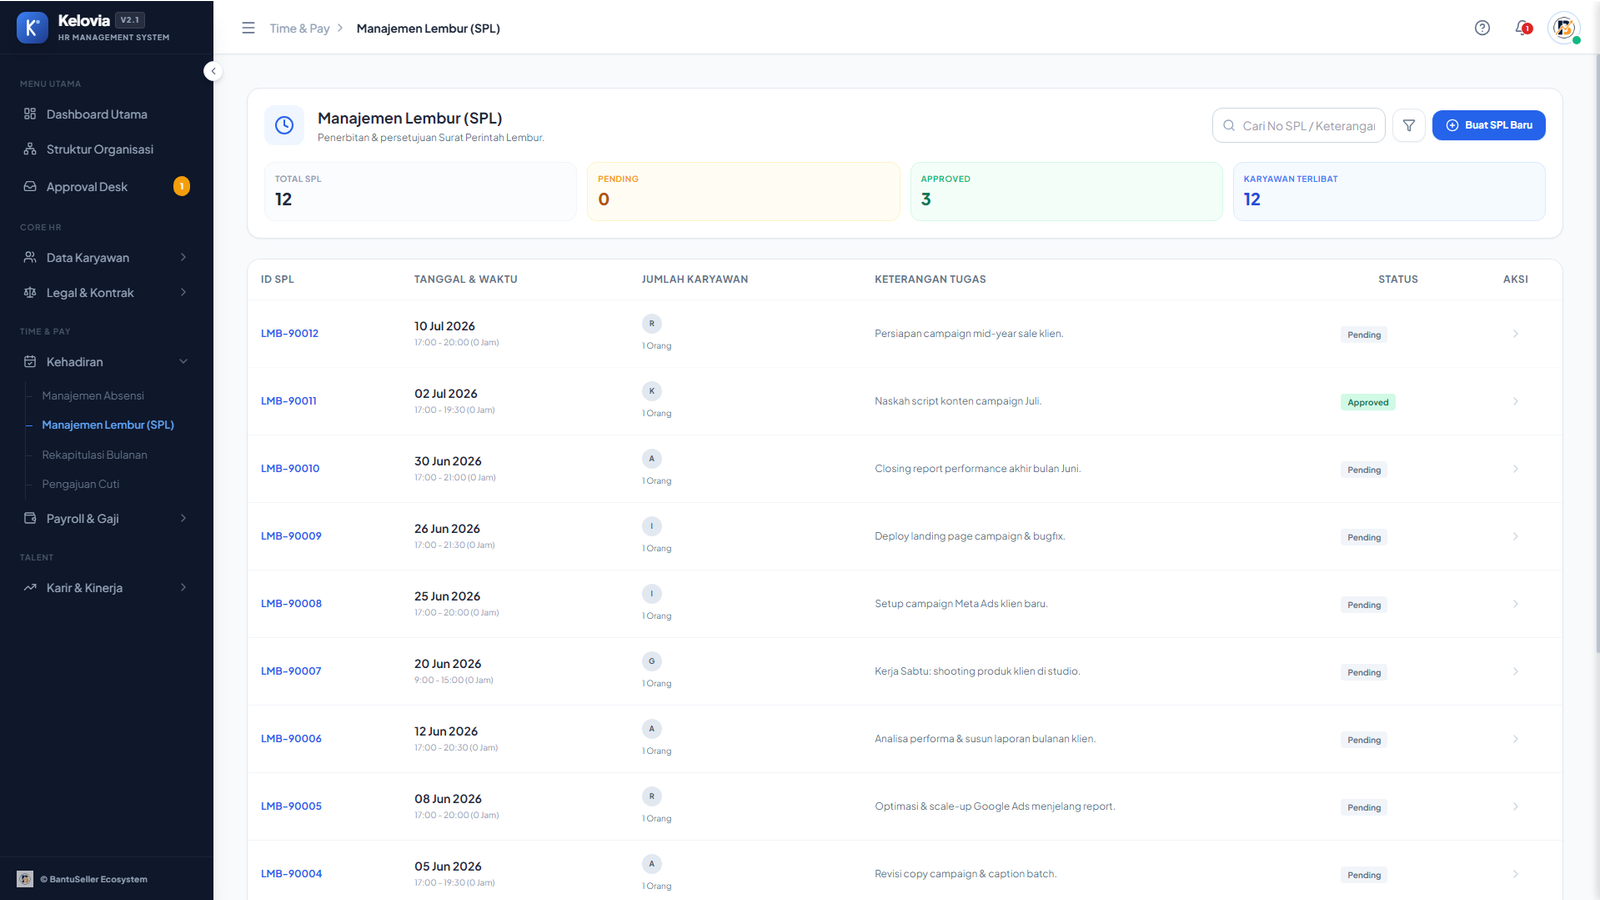Click the Data Karyawan people icon
This screenshot has height=900, width=1600.
point(30,257)
